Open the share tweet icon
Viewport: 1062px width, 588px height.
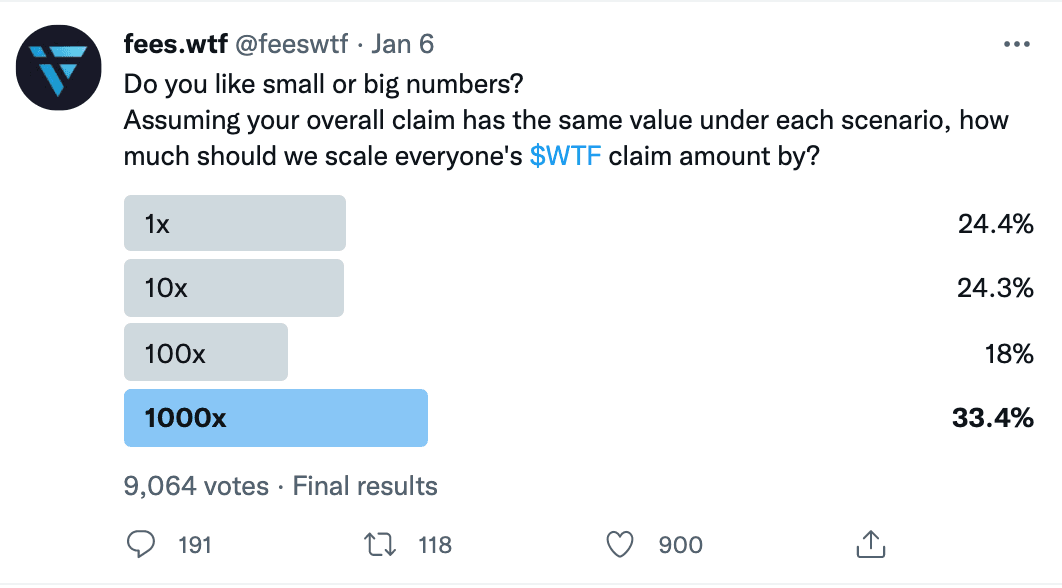(870, 545)
